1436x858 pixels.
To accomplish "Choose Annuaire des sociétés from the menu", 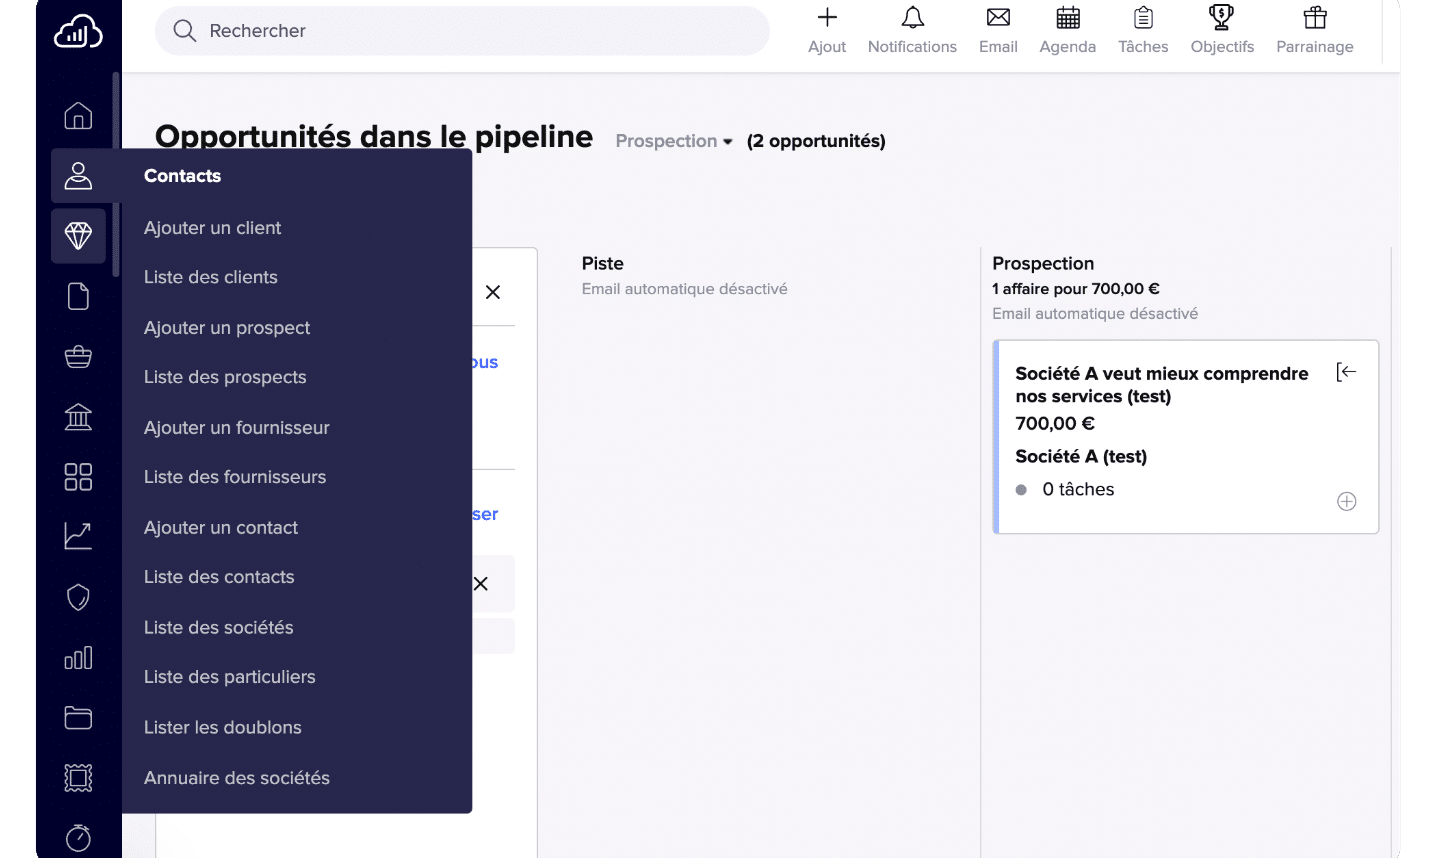I will pyautogui.click(x=236, y=777).
